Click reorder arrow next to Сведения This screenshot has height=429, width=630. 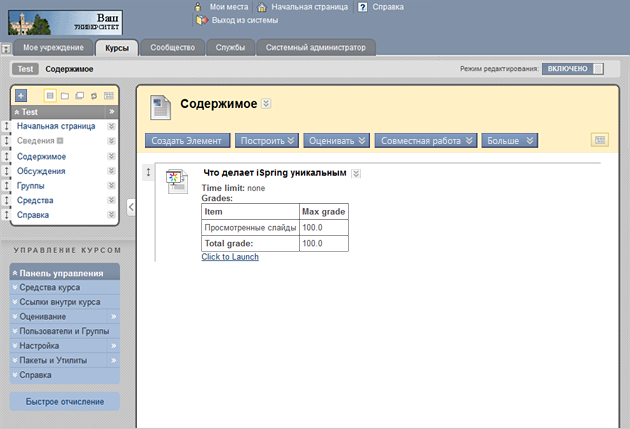6,141
